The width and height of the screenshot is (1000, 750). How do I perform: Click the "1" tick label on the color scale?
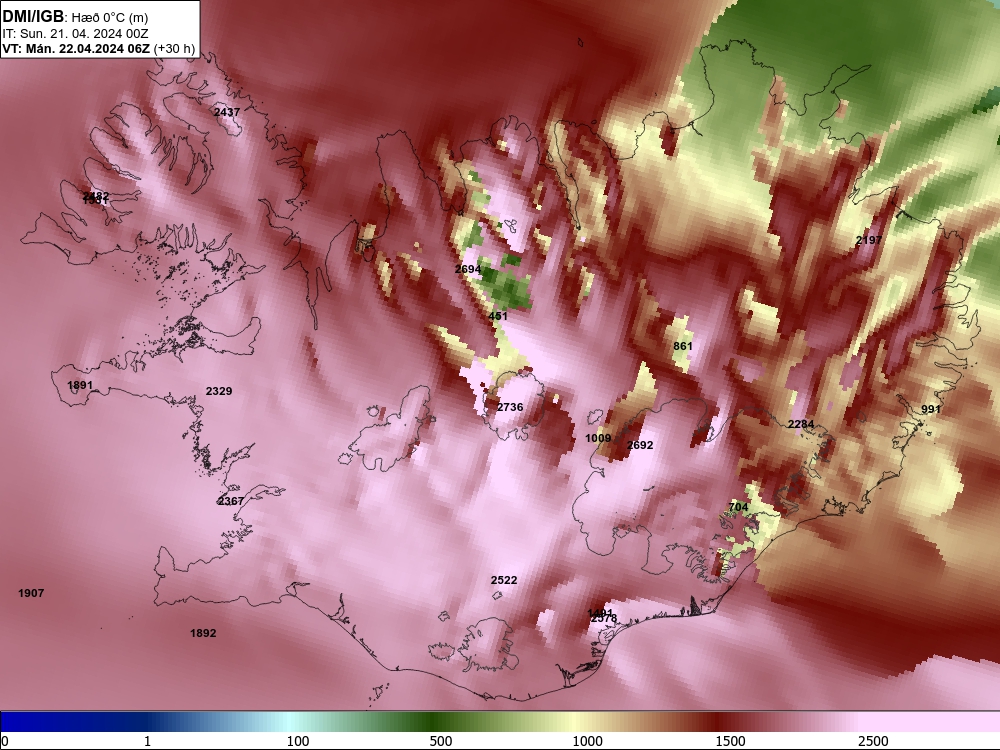(147, 741)
